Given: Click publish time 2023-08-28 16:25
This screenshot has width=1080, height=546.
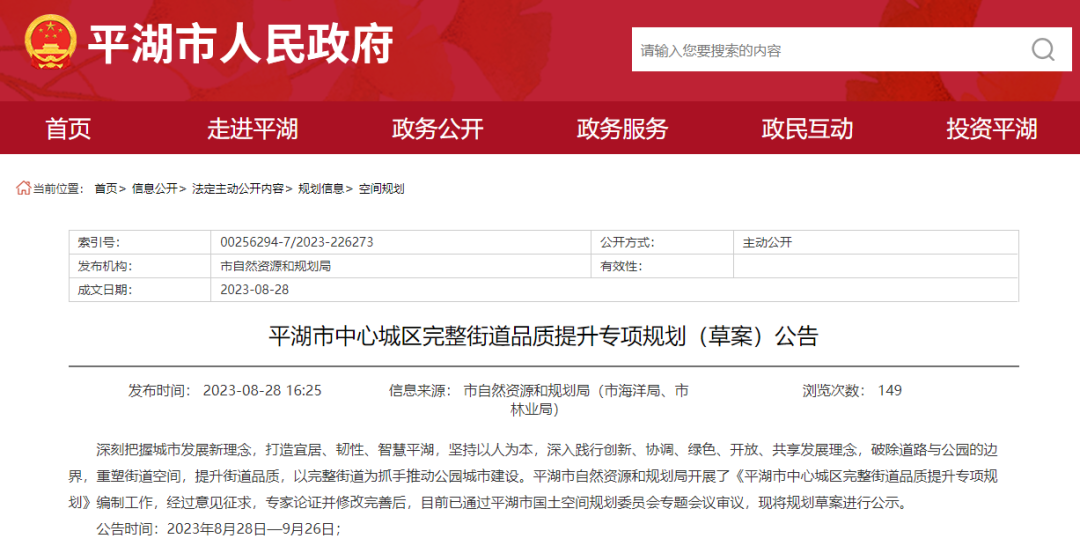Looking at the screenshot, I should click(262, 390).
